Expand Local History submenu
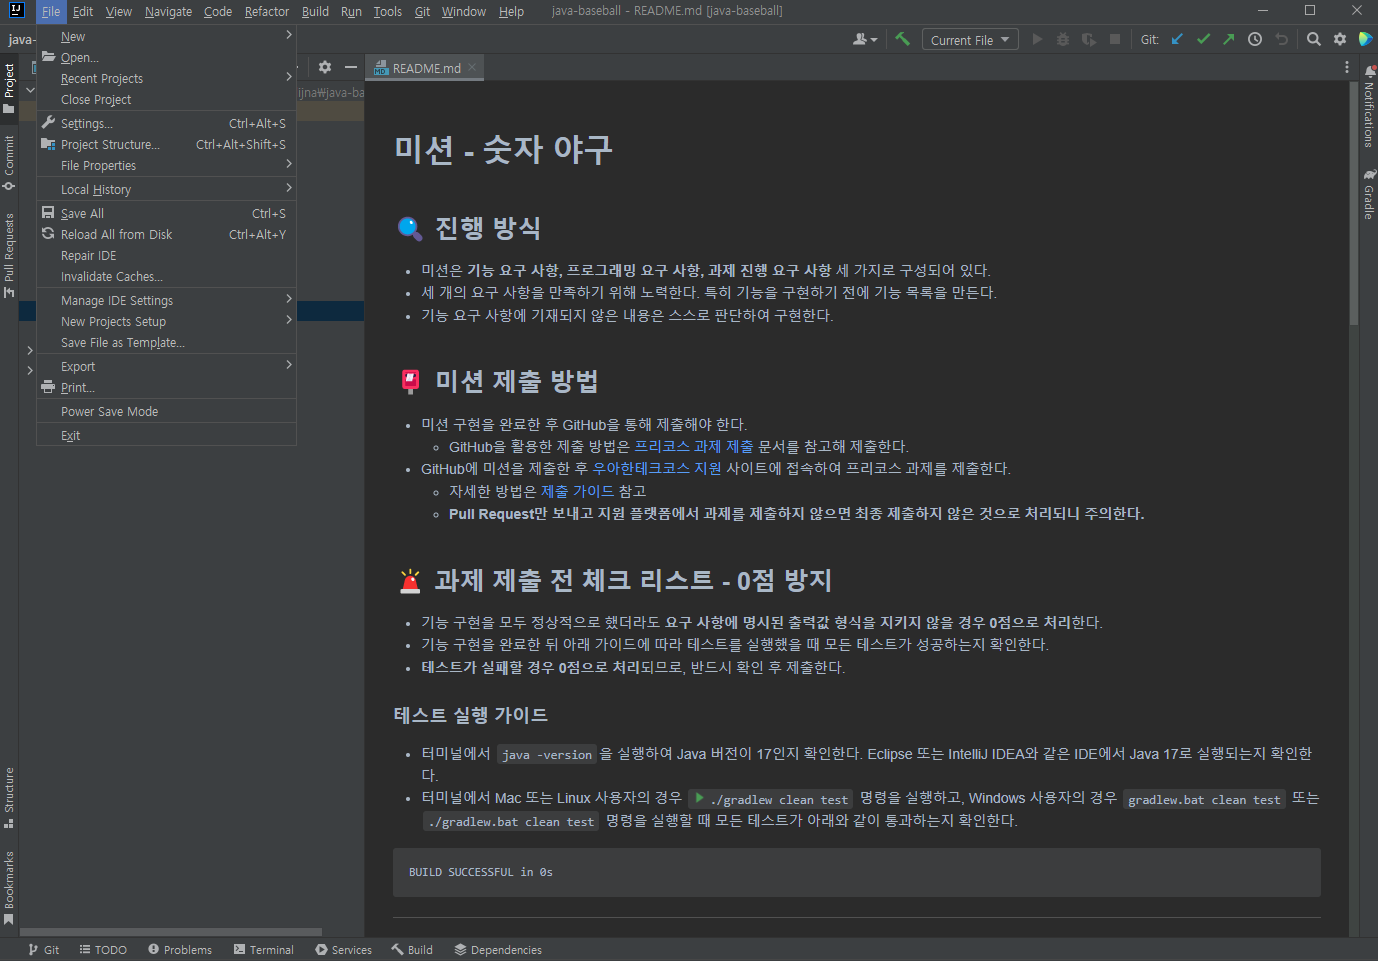1378x961 pixels. 166,189
